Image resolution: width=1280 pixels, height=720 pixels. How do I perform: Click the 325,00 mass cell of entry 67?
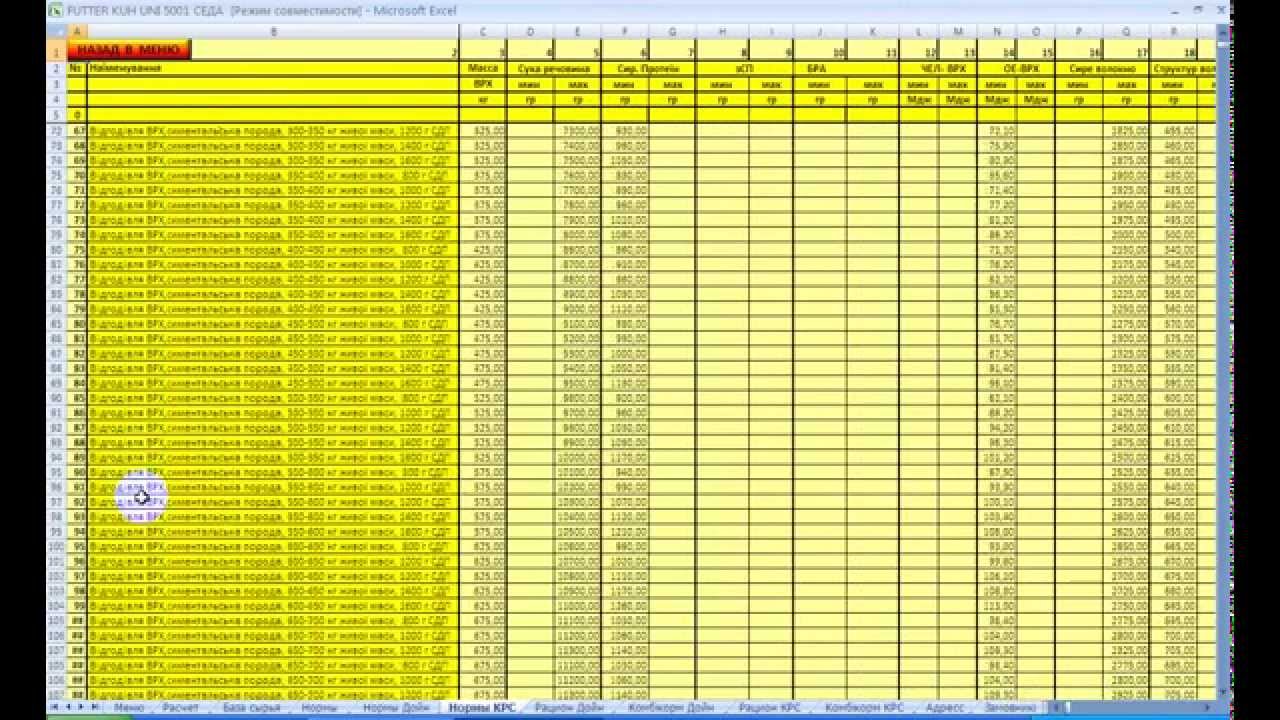coord(483,130)
